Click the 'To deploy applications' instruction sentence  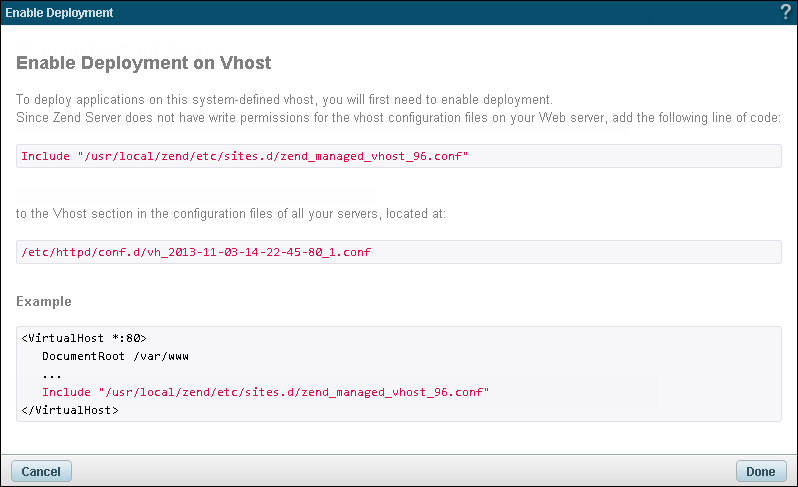(285, 100)
